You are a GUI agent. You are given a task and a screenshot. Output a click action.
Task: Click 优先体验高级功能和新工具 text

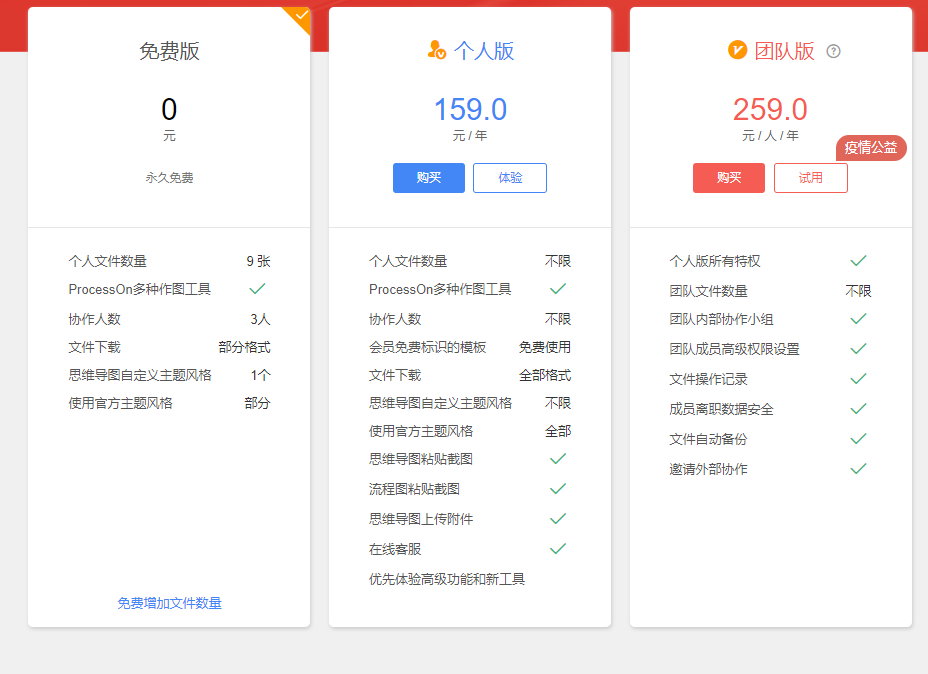point(447,579)
